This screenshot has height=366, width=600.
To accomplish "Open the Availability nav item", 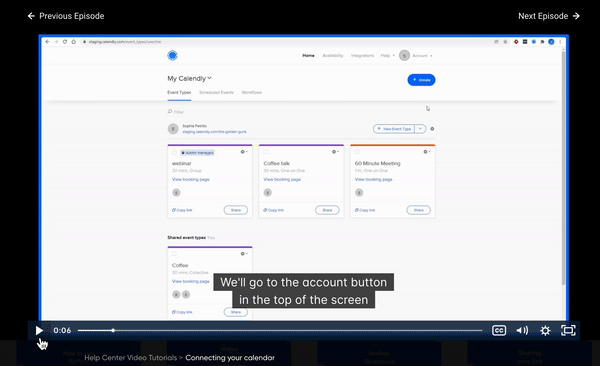I will point(333,56).
